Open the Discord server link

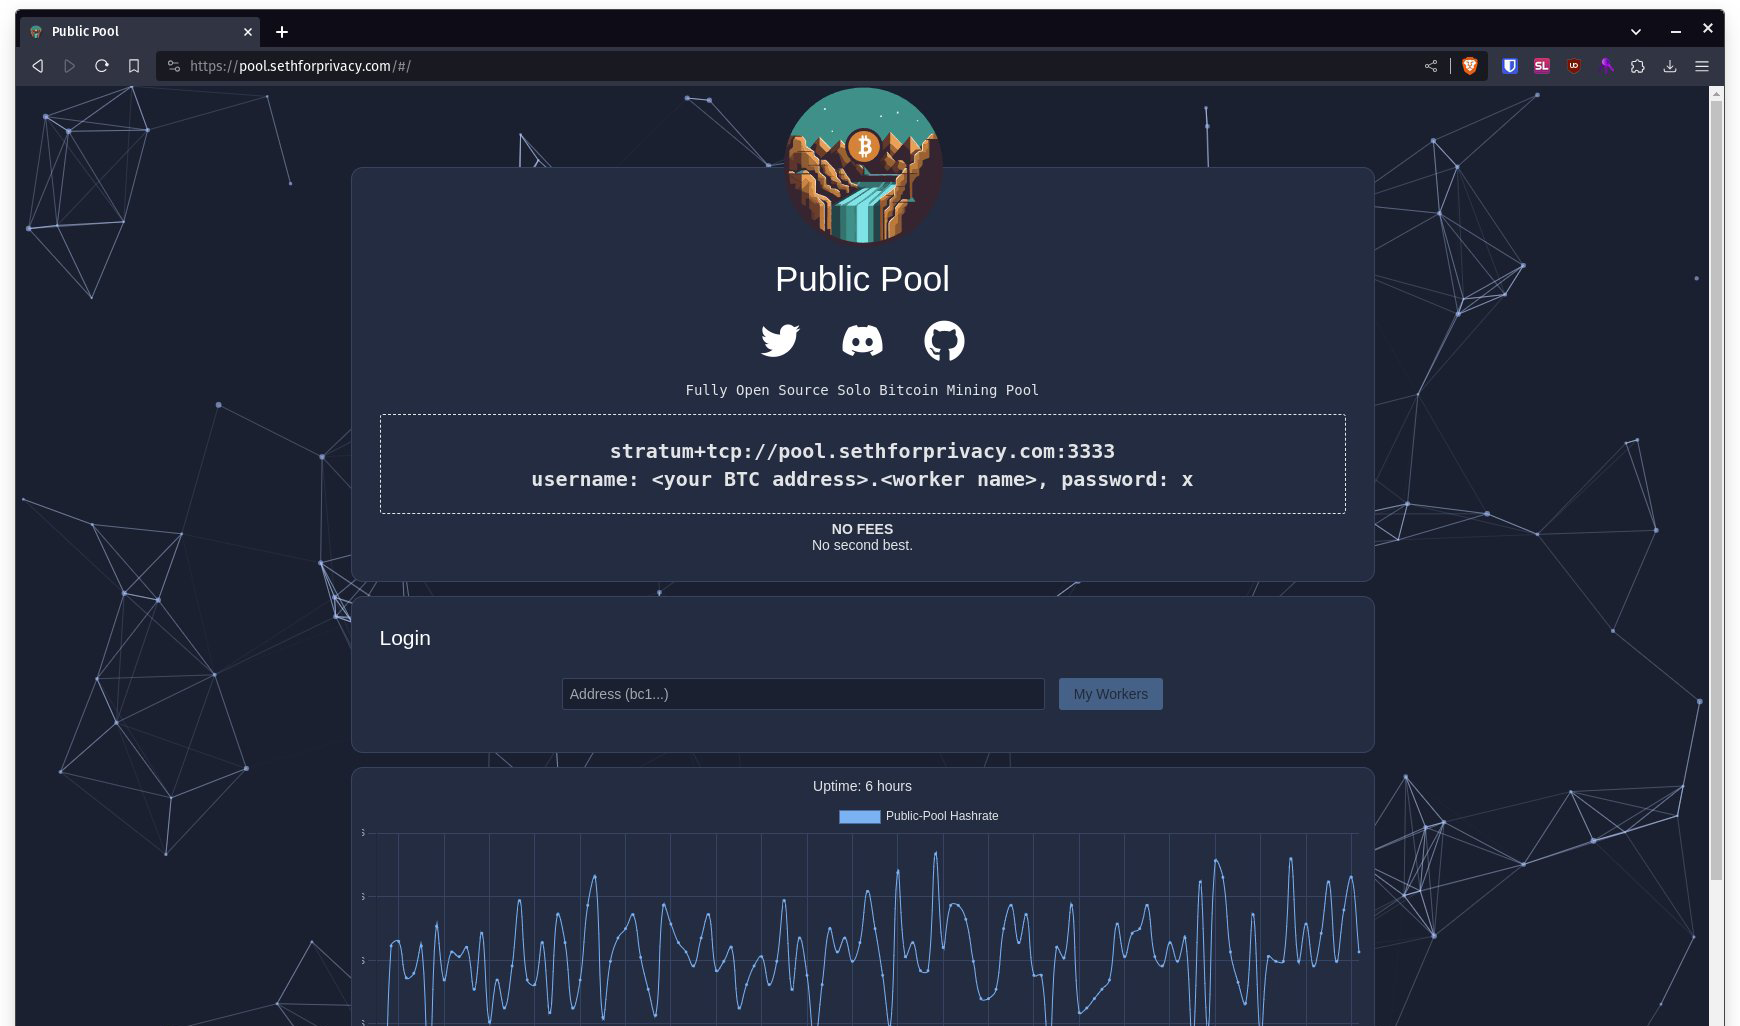click(862, 341)
